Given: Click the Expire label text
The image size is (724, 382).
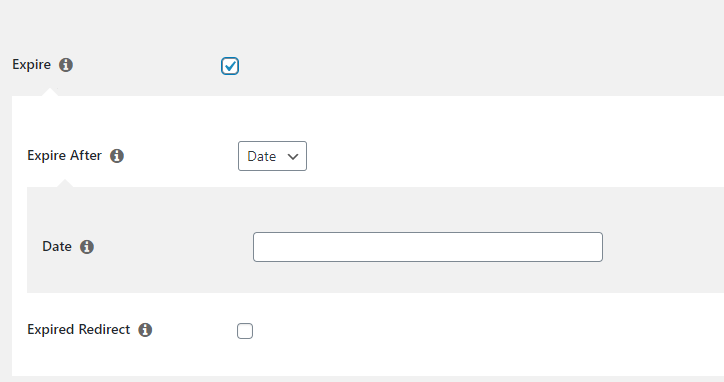Looking at the screenshot, I should tap(31, 65).
